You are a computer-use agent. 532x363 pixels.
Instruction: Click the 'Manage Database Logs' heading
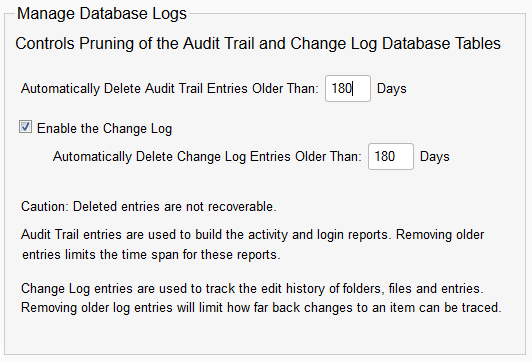point(102,14)
